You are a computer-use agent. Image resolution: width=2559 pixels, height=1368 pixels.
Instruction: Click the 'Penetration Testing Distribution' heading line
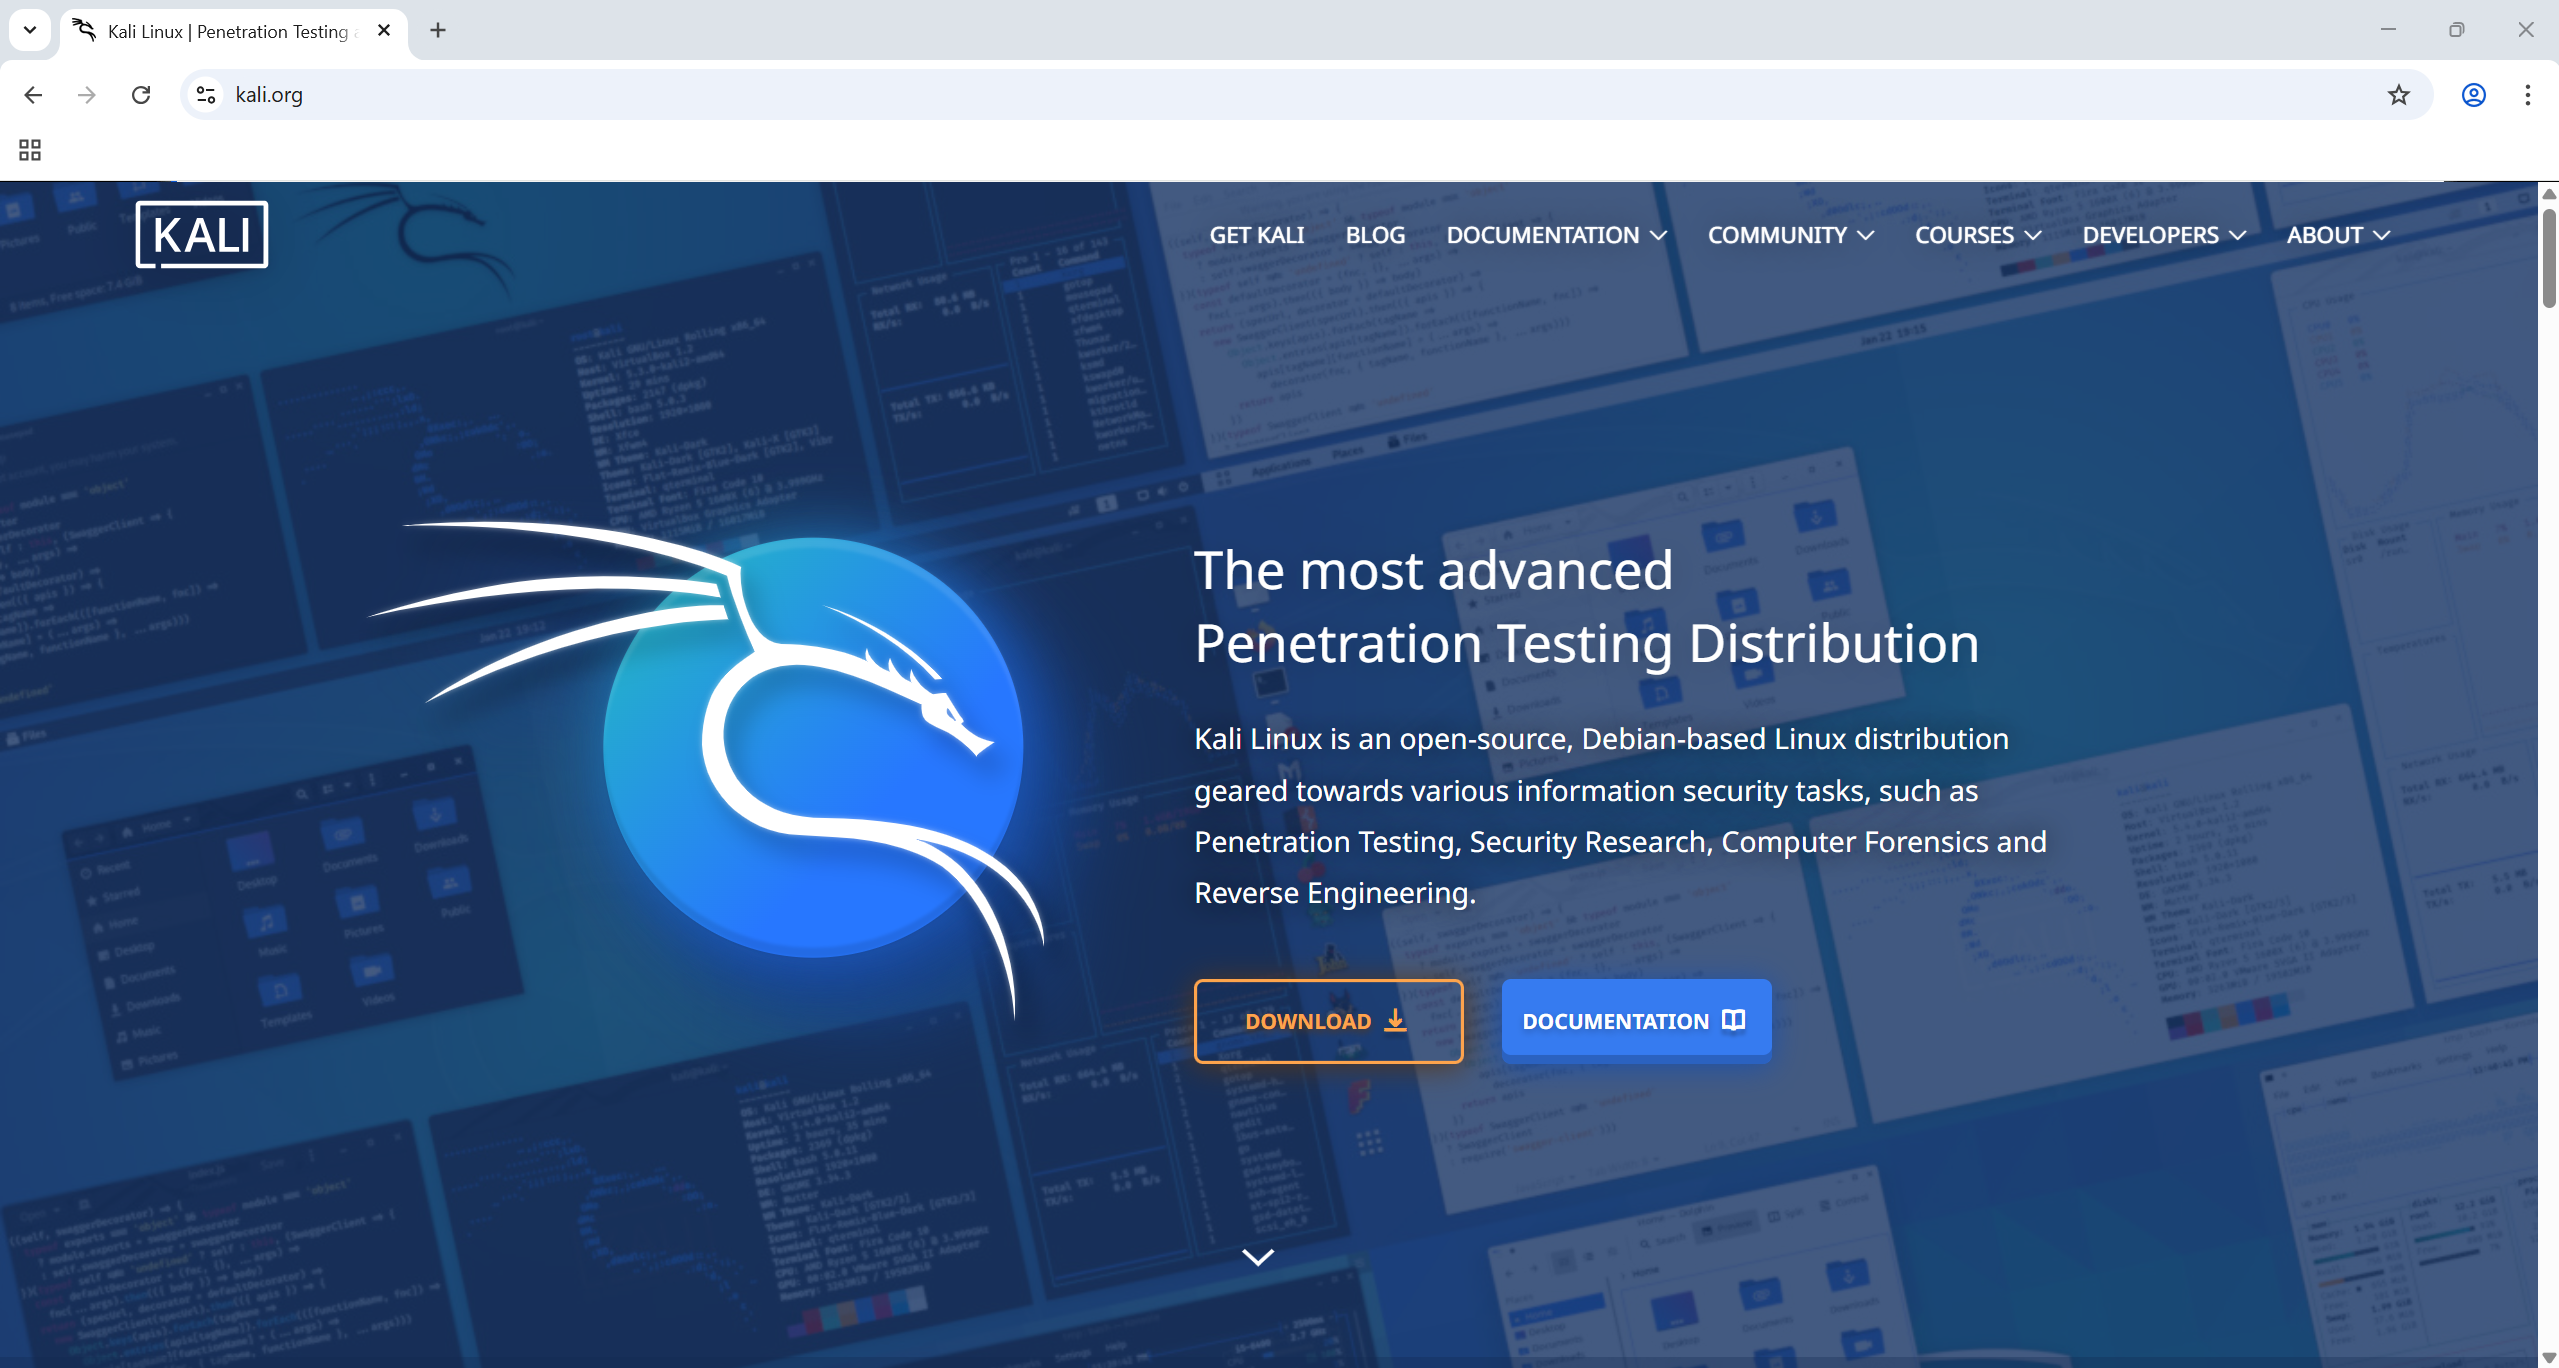(1587, 643)
